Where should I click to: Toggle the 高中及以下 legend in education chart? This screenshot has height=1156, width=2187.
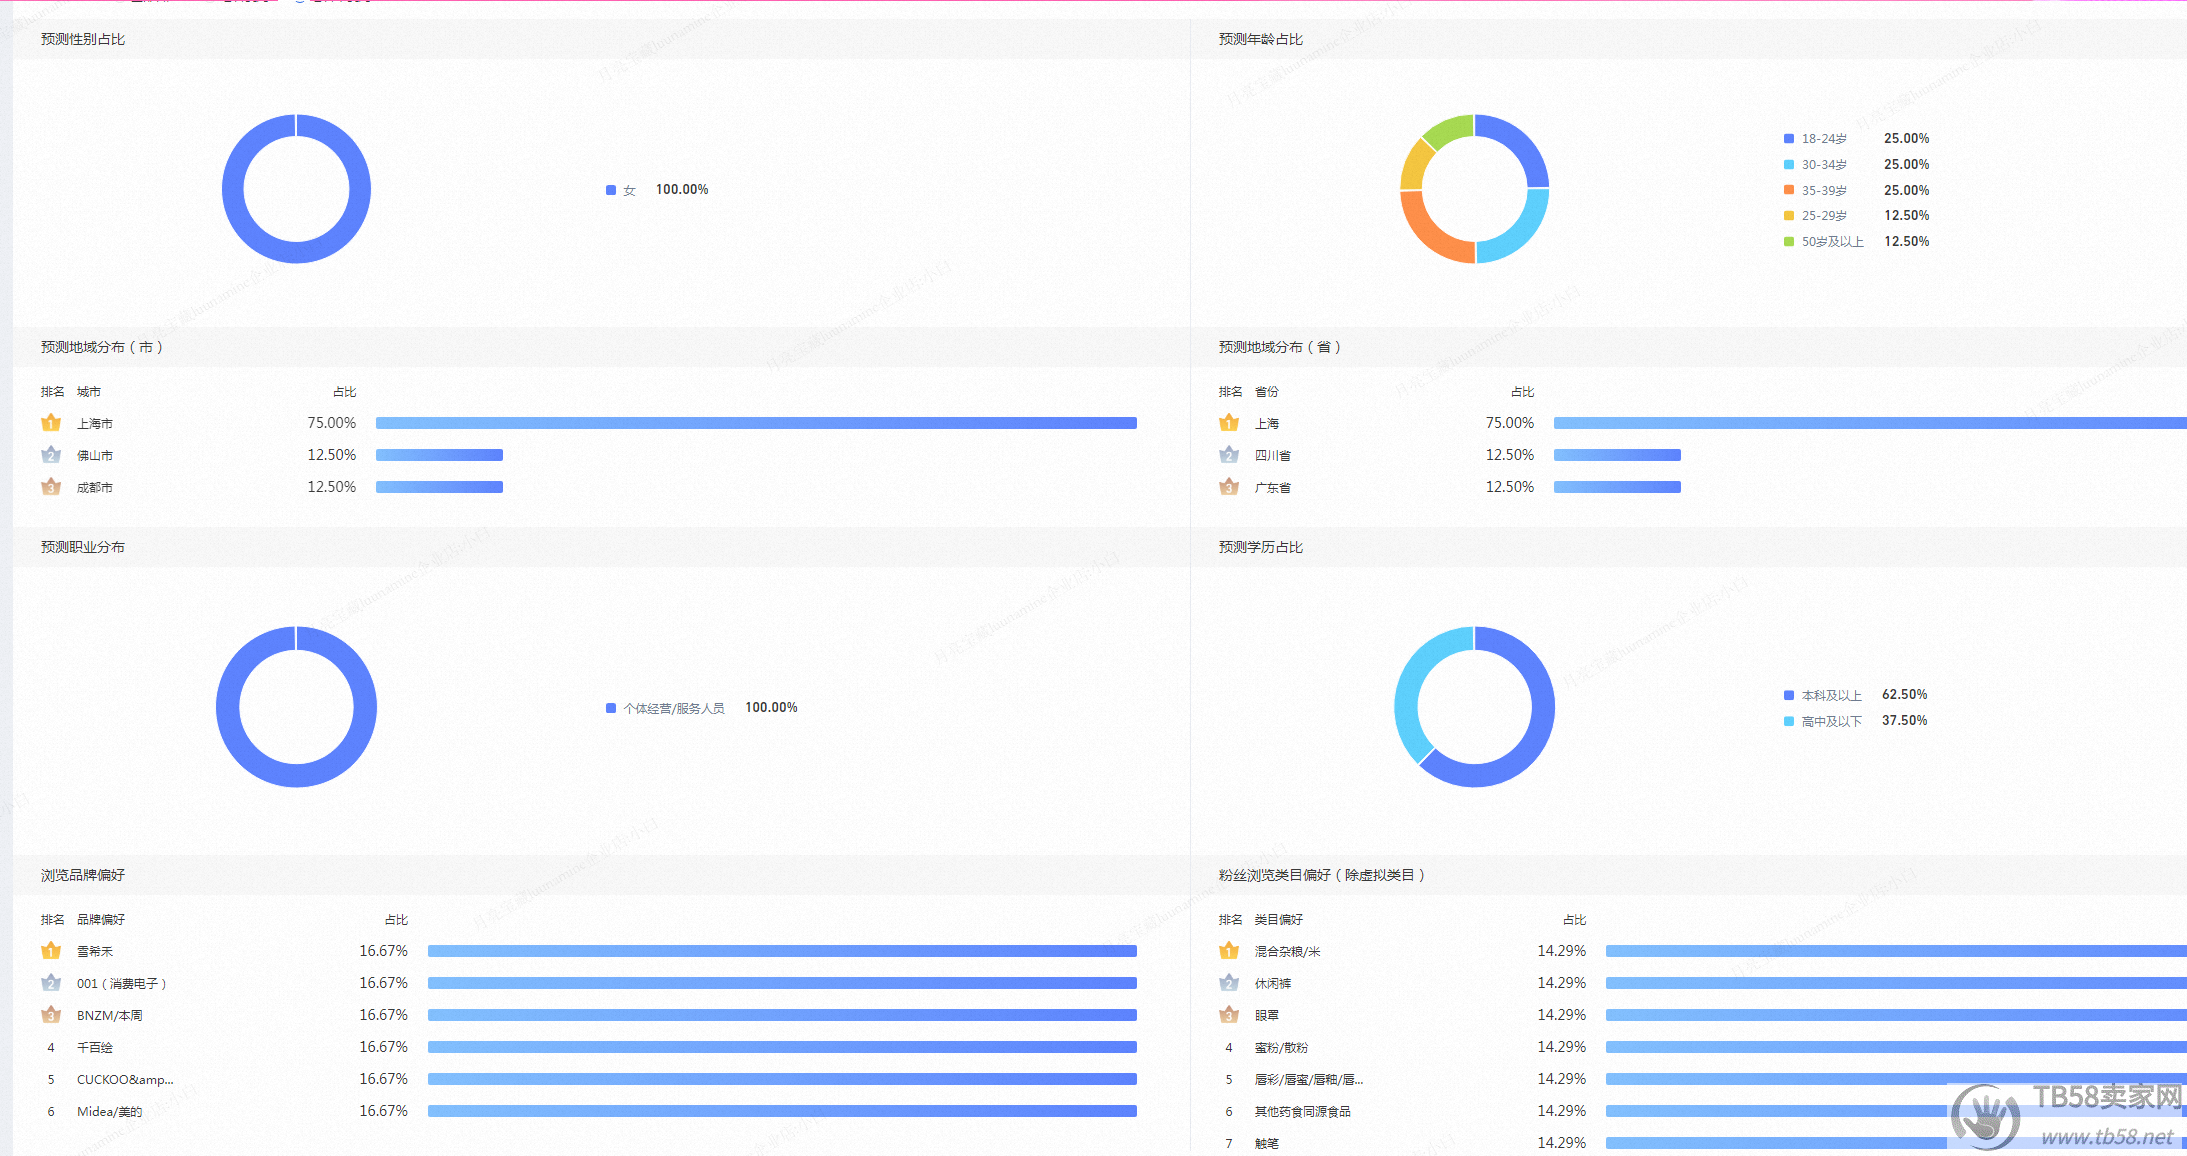[1830, 721]
